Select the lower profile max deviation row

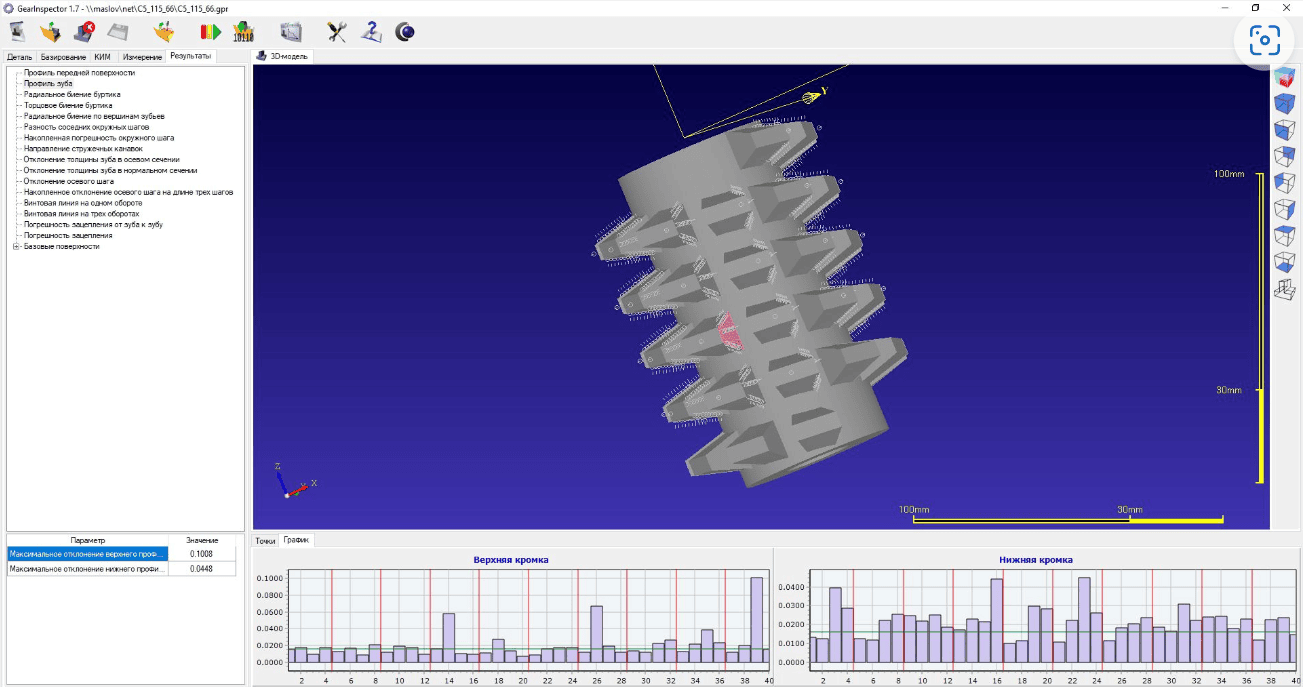(87, 569)
